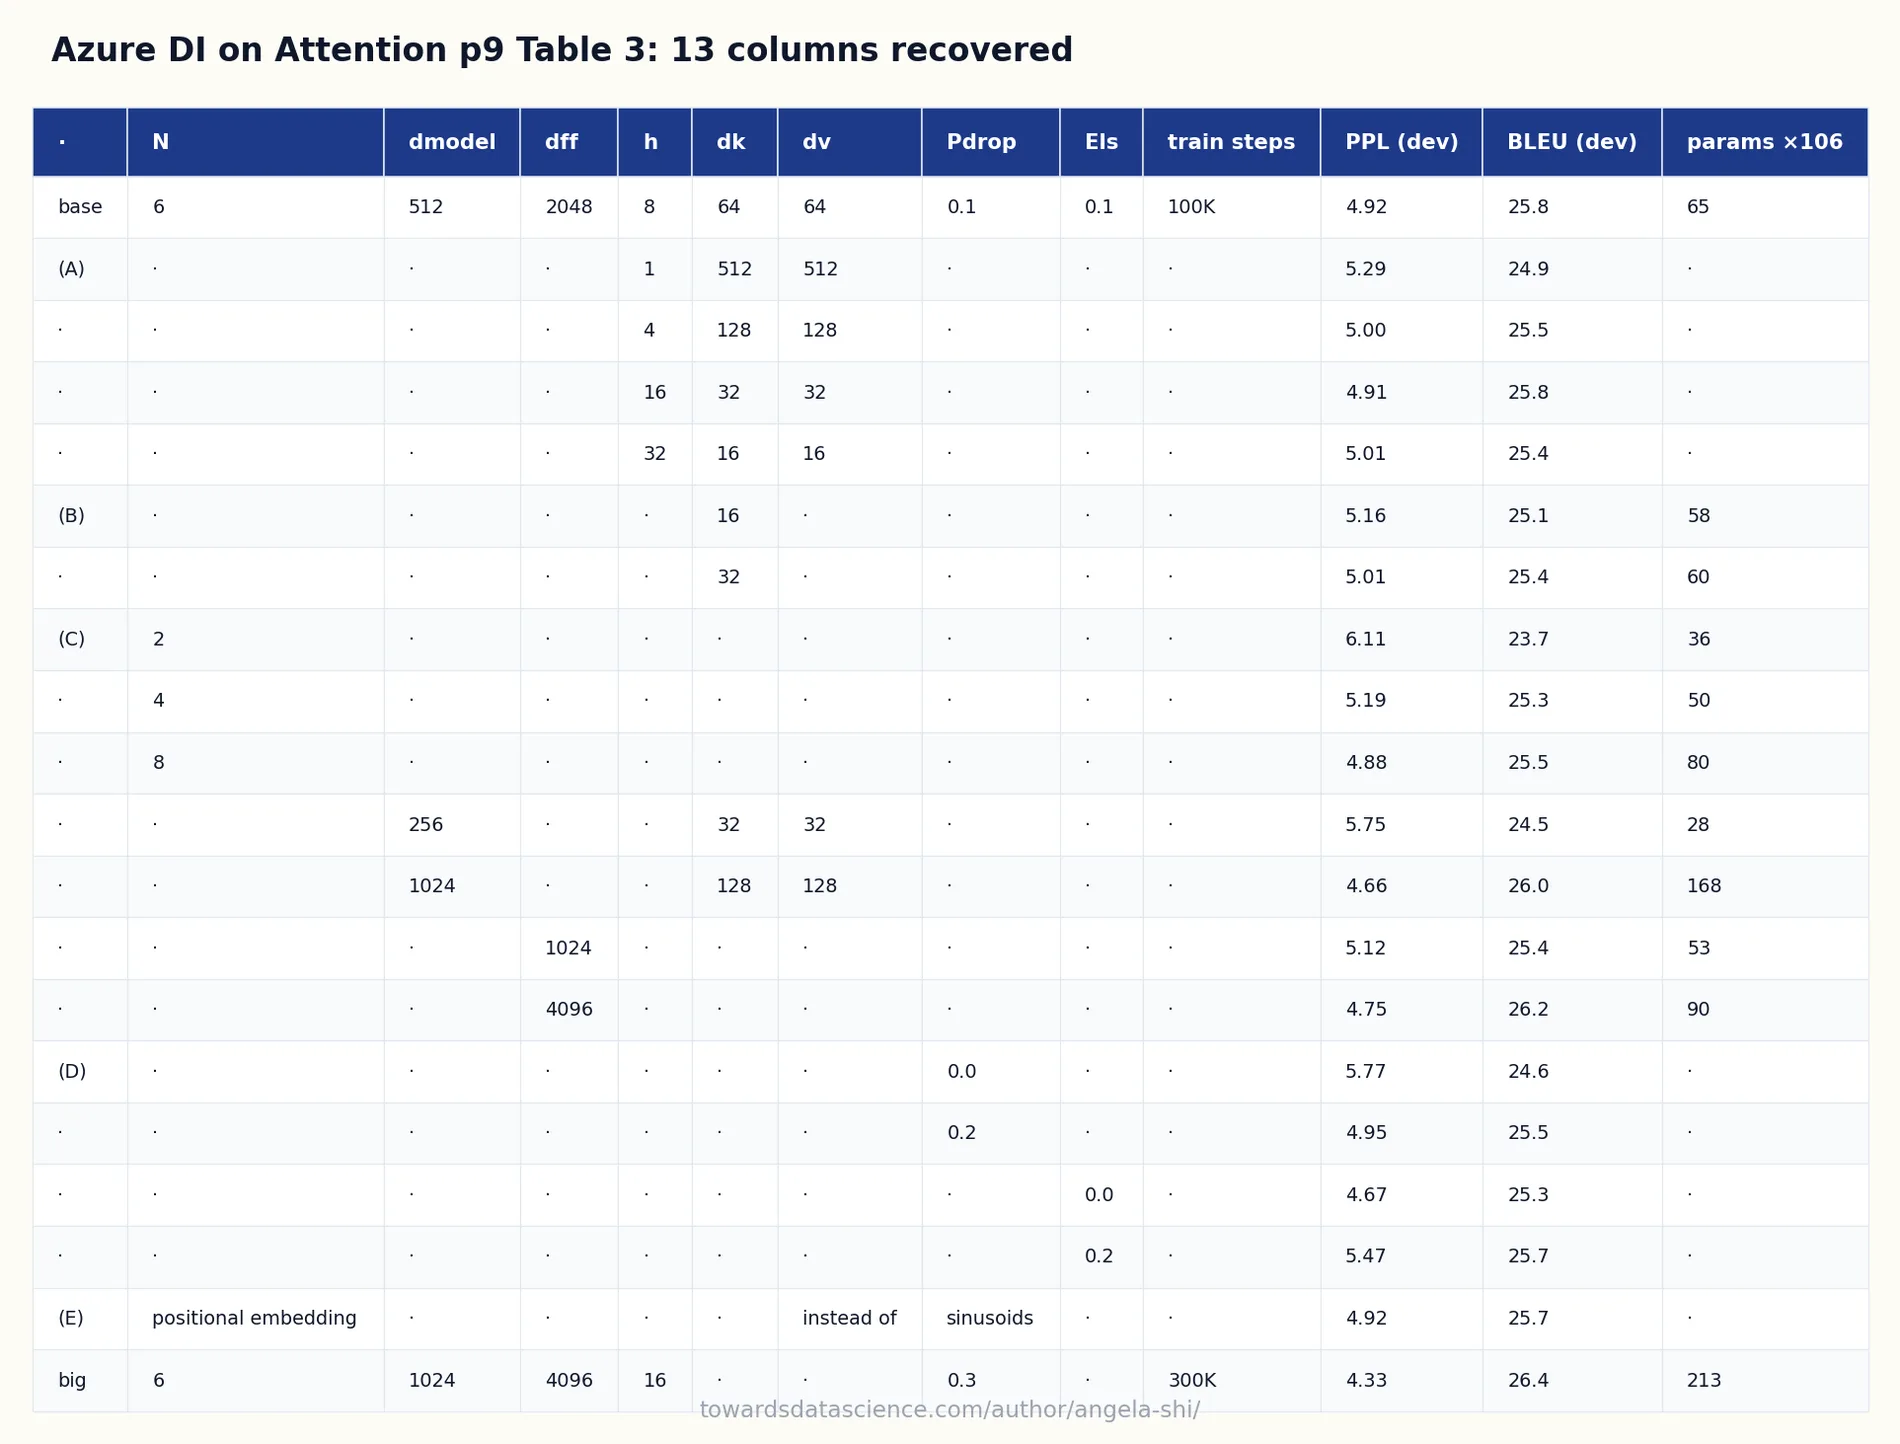Click the 'params ×106' column header
This screenshot has height=1444, width=1900.
tap(1765, 142)
